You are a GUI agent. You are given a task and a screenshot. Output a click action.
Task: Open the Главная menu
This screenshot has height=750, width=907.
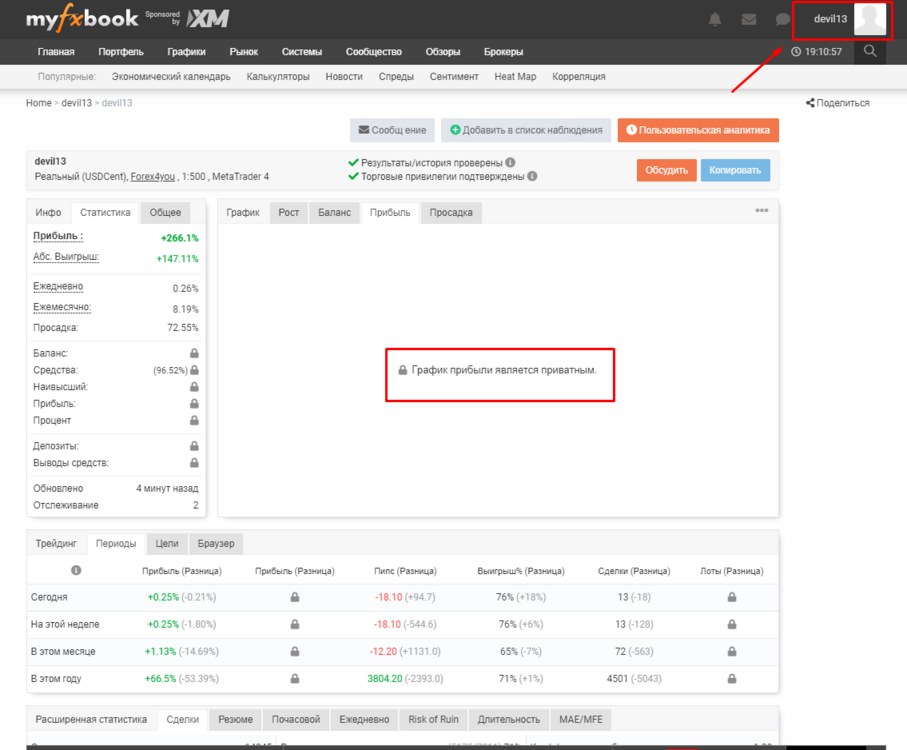[x=56, y=51]
